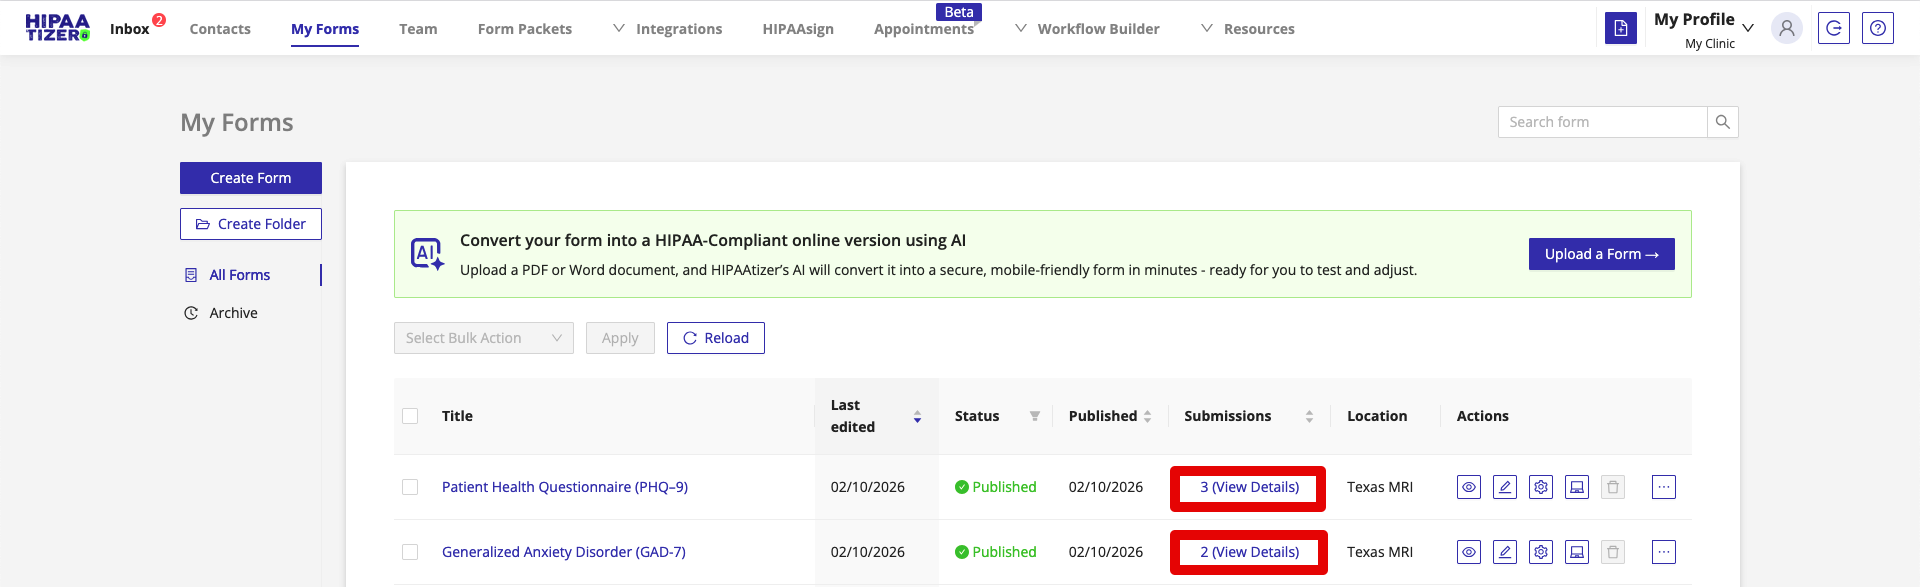Expand the Integrations menu

[668, 29]
